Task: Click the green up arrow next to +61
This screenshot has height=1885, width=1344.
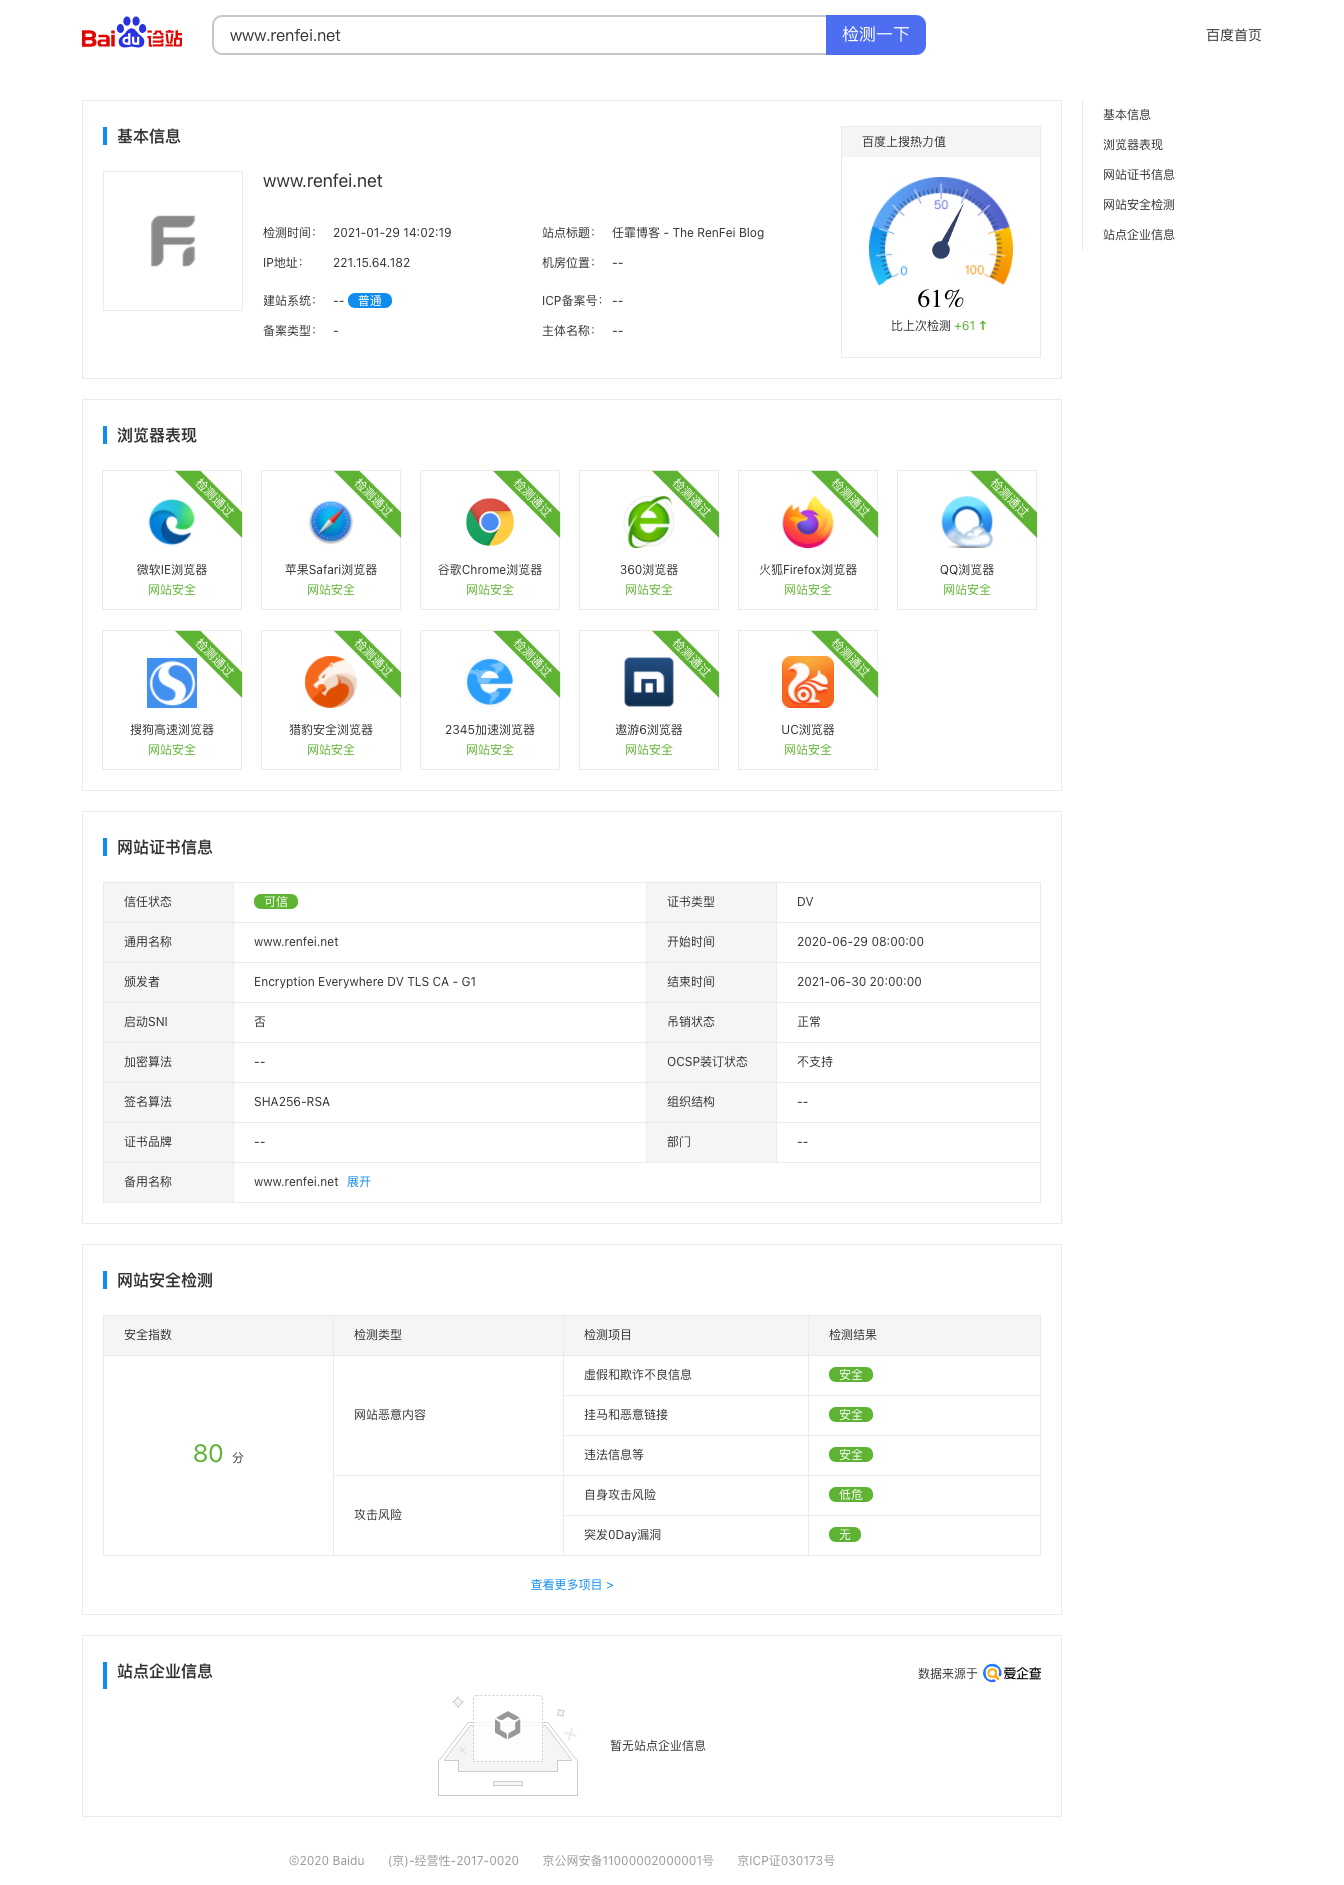Action: click(983, 325)
